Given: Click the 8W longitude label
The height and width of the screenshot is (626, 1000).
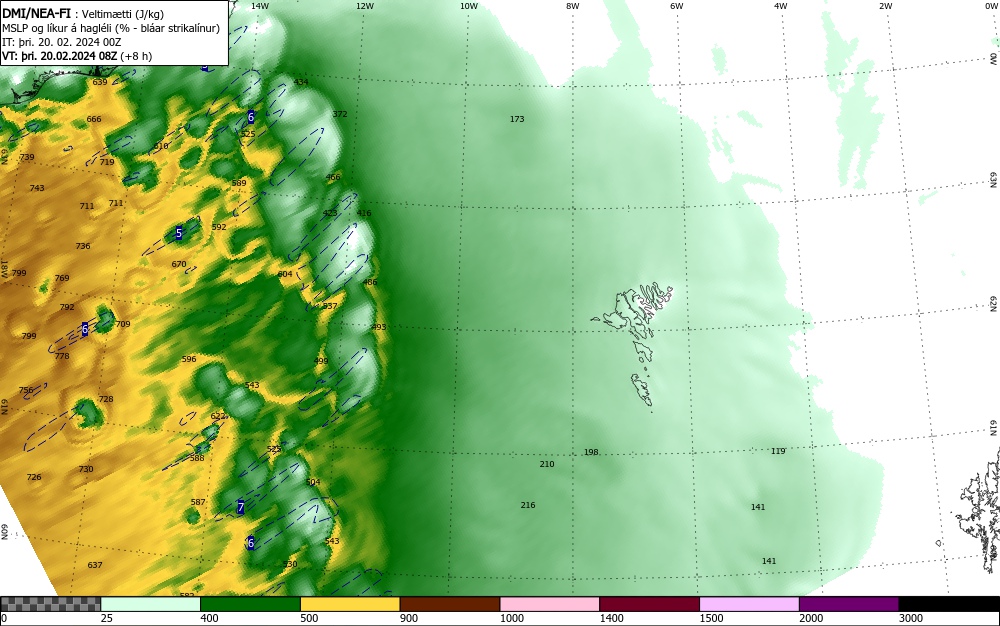Looking at the screenshot, I should [x=573, y=6].
